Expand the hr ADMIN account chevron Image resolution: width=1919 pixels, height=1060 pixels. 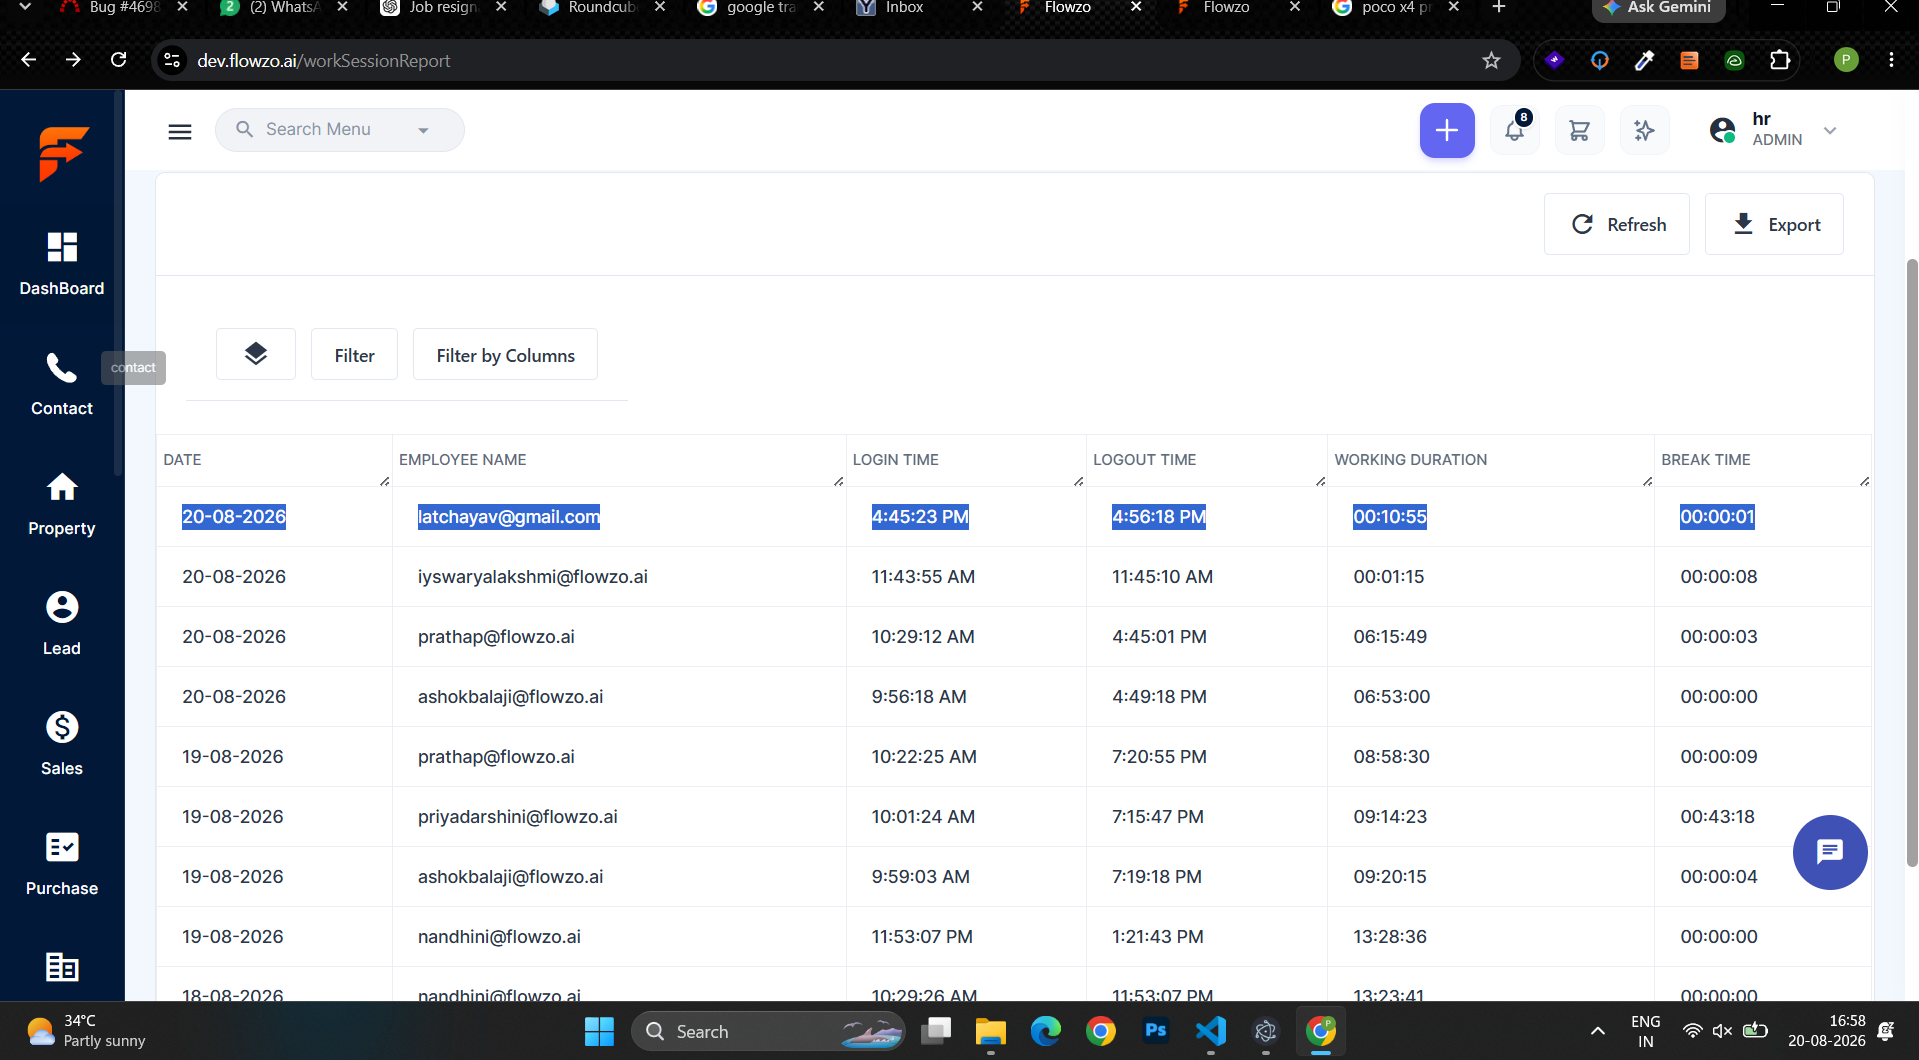pyautogui.click(x=1830, y=131)
